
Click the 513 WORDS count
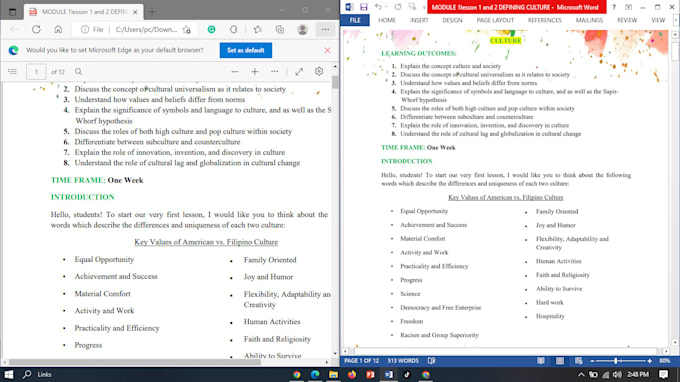(403, 361)
